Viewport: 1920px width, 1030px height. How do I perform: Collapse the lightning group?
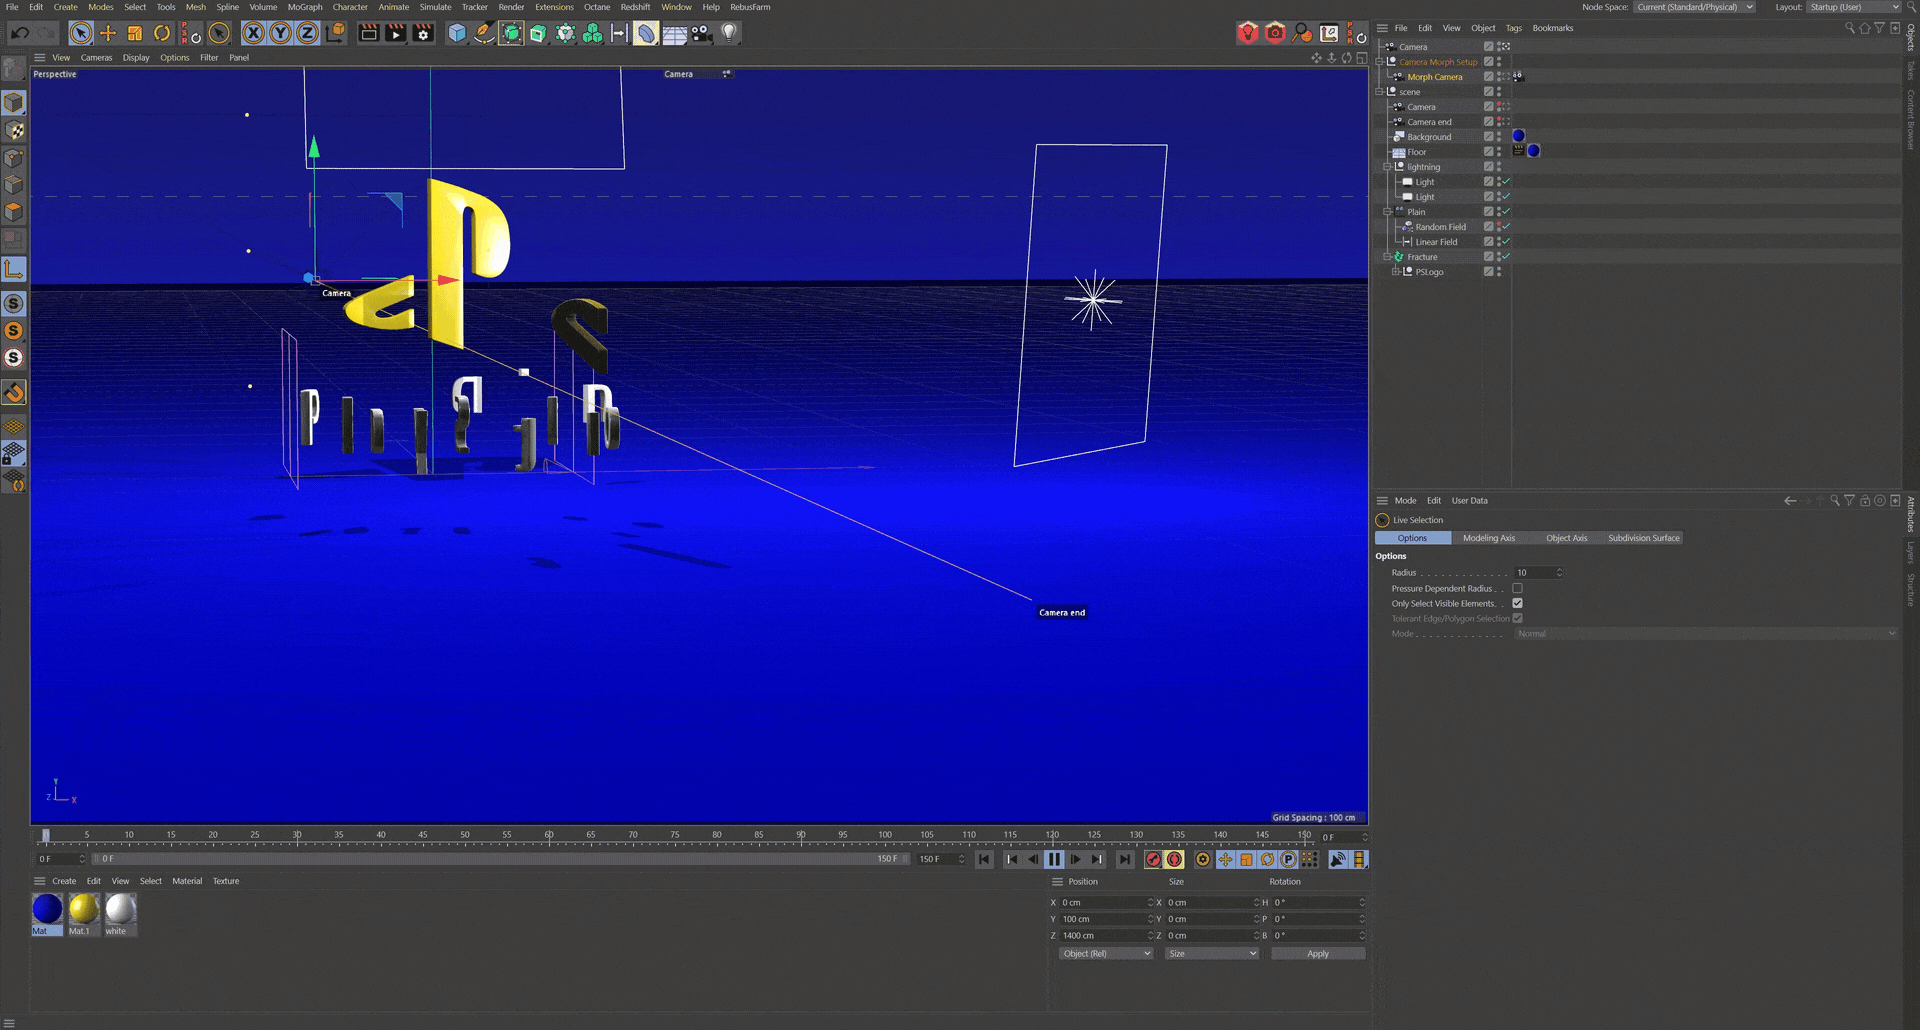pyautogui.click(x=1387, y=167)
